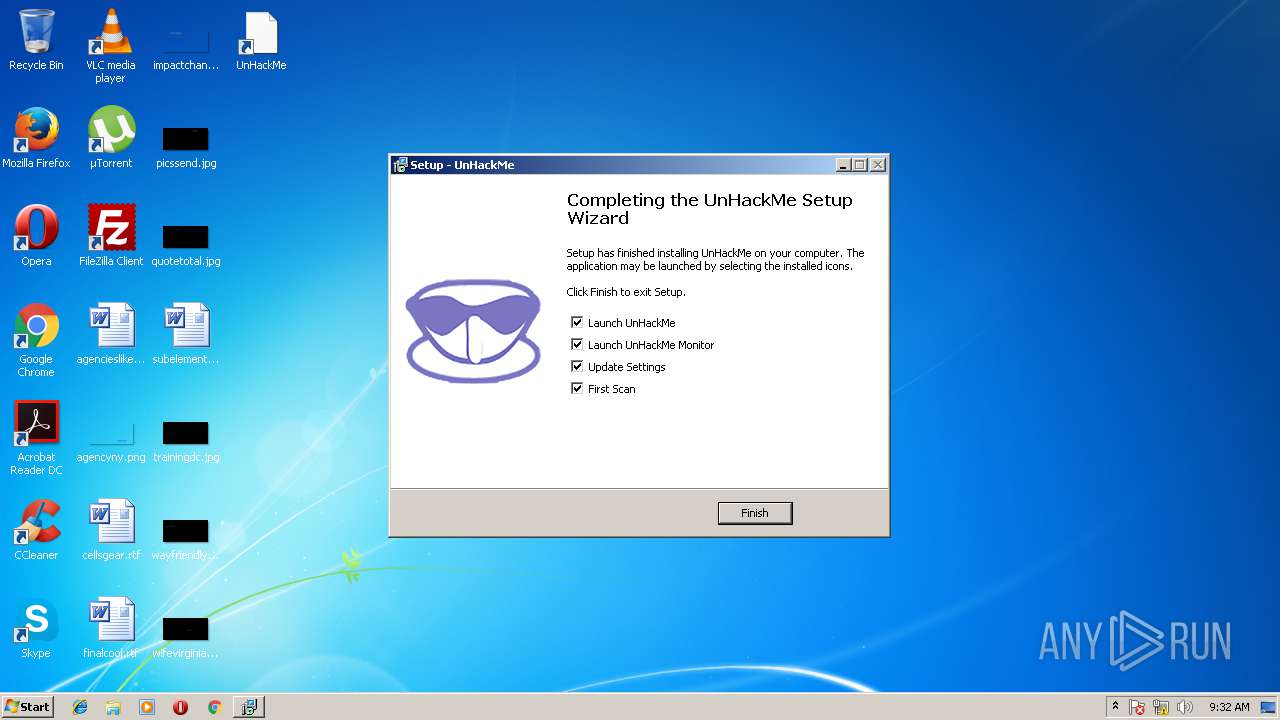Open Opera from the taskbar

(x=180, y=707)
